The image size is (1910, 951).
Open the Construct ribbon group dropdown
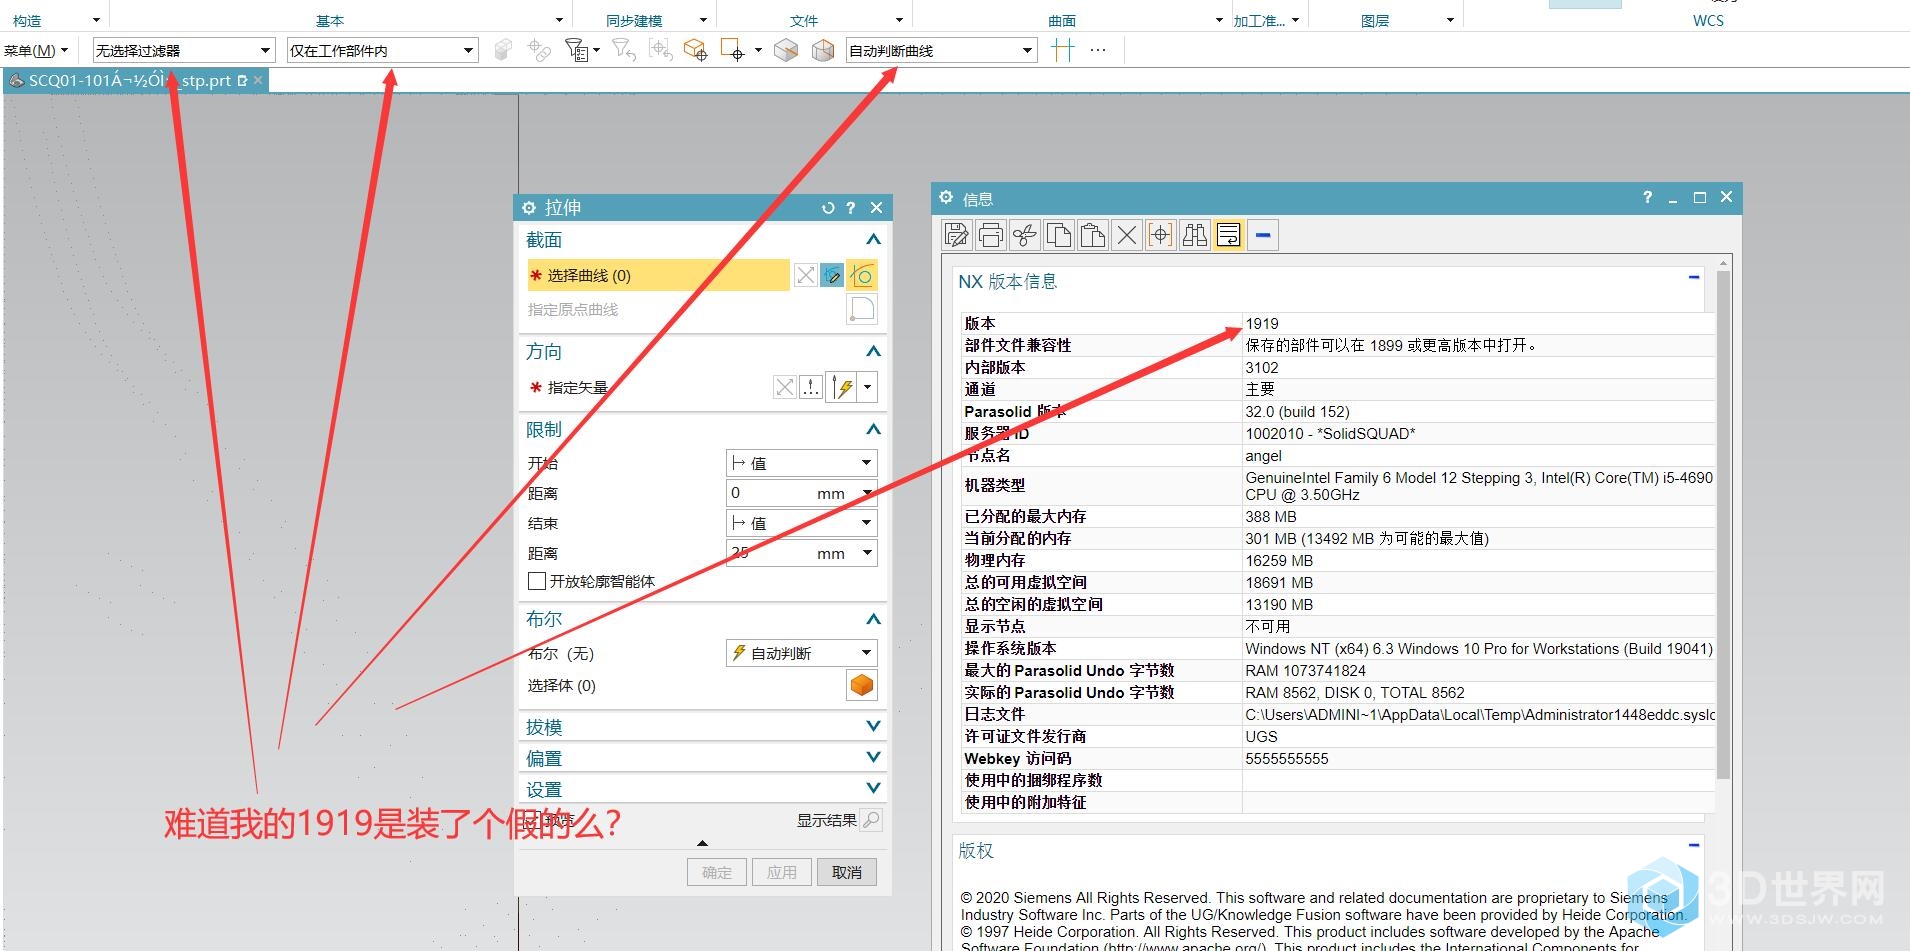[x=96, y=20]
